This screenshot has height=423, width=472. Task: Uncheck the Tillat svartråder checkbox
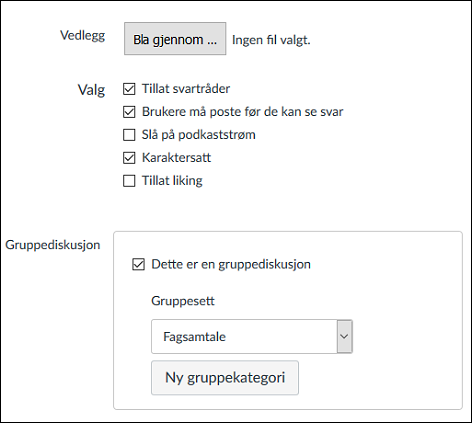(129, 89)
